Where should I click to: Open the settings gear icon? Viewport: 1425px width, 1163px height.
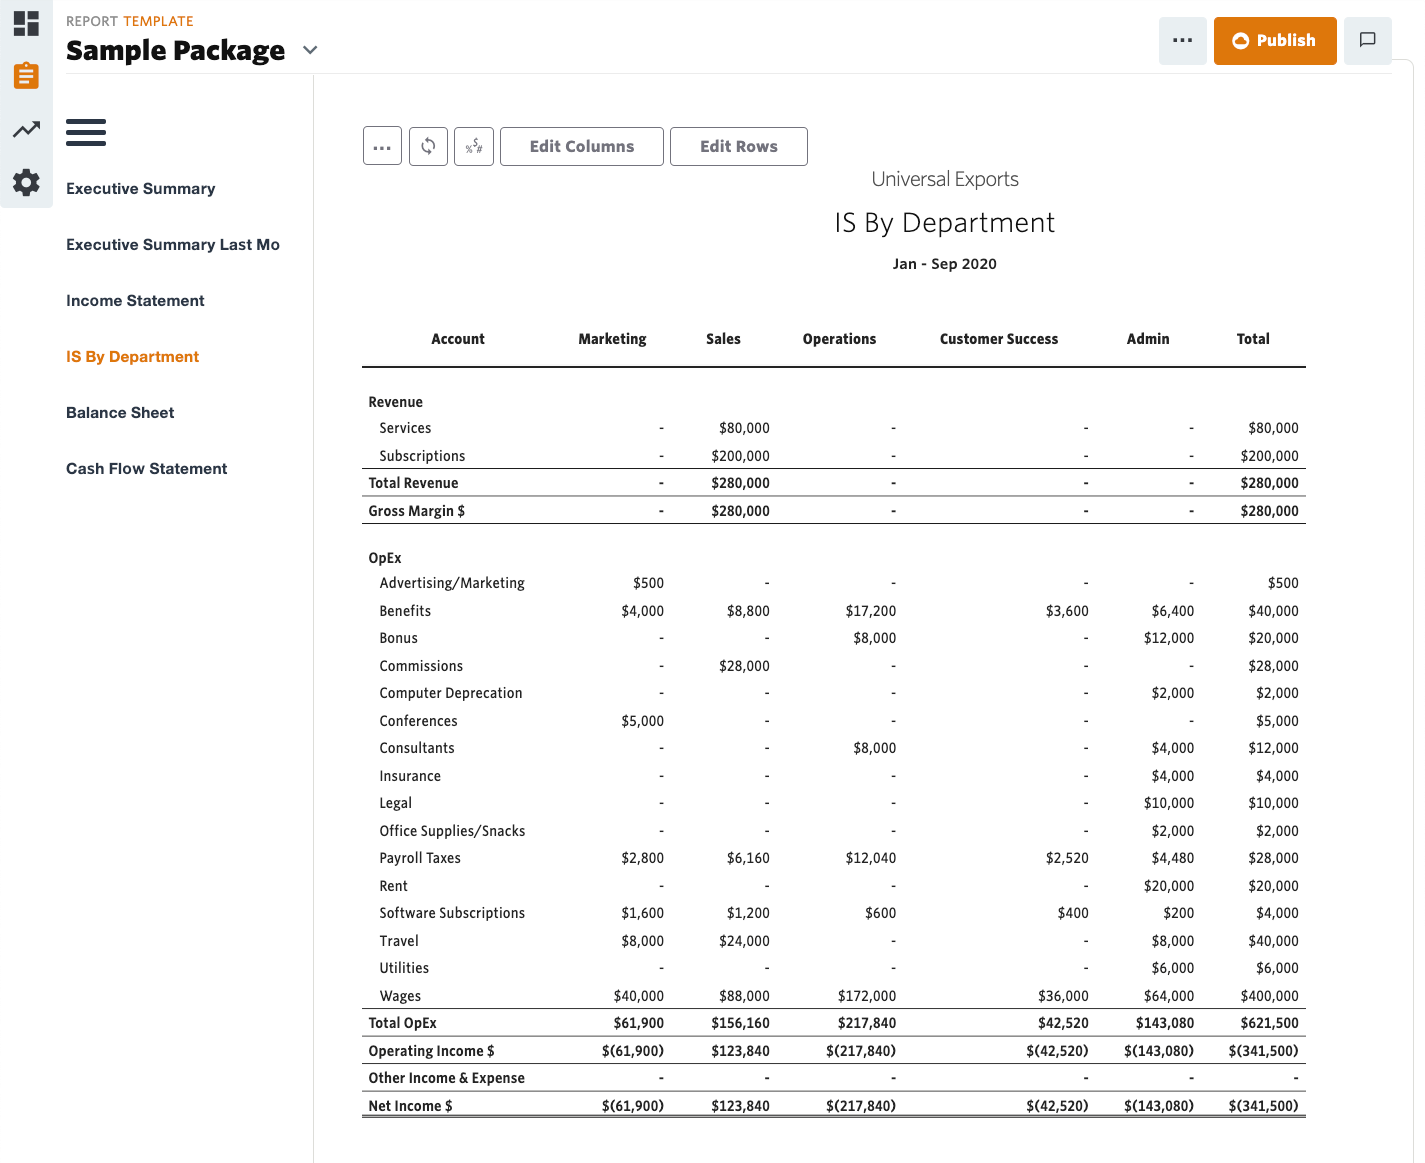coord(26,182)
